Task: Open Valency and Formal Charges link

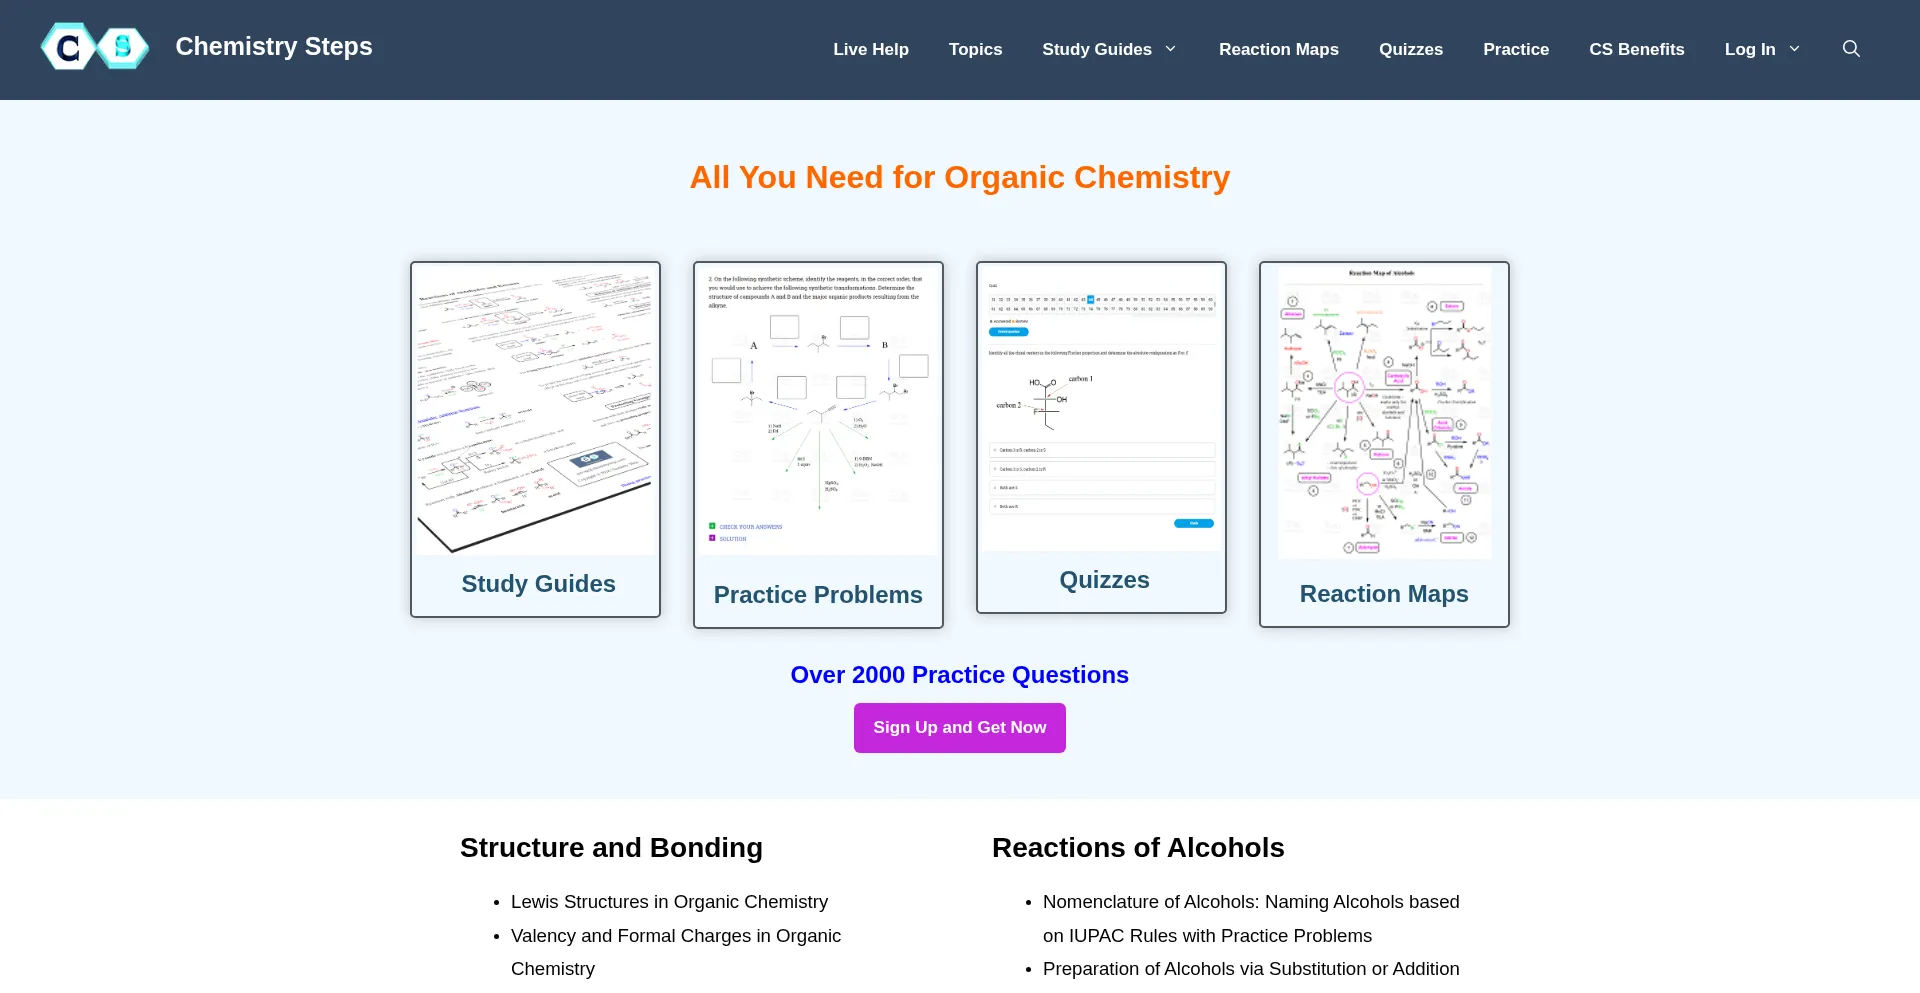Action: pos(675,936)
